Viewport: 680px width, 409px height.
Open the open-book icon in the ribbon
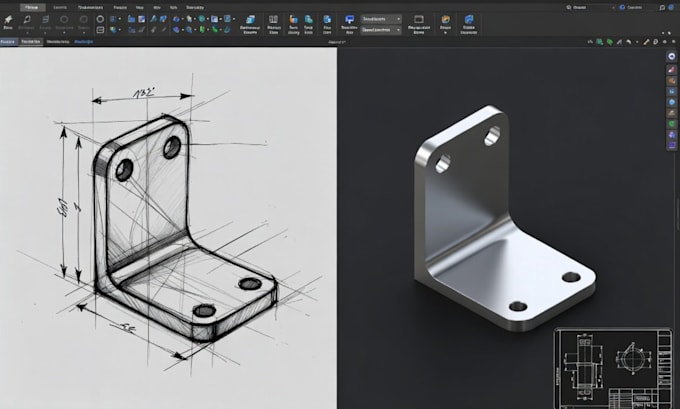point(273,20)
